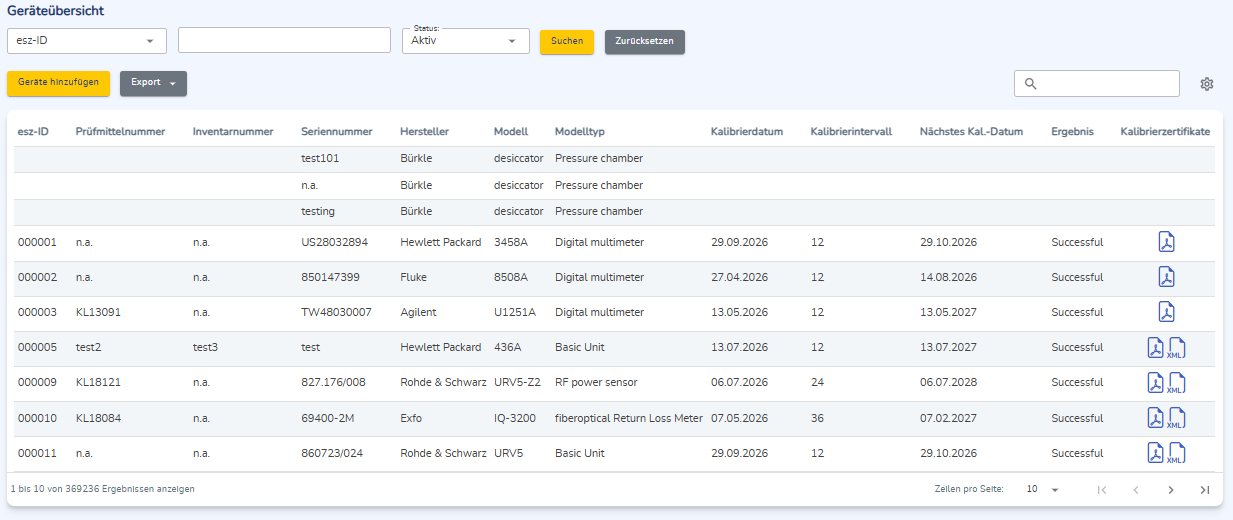Open the Status dropdown showing Aktiv
This screenshot has width=1233, height=520.
[466, 40]
